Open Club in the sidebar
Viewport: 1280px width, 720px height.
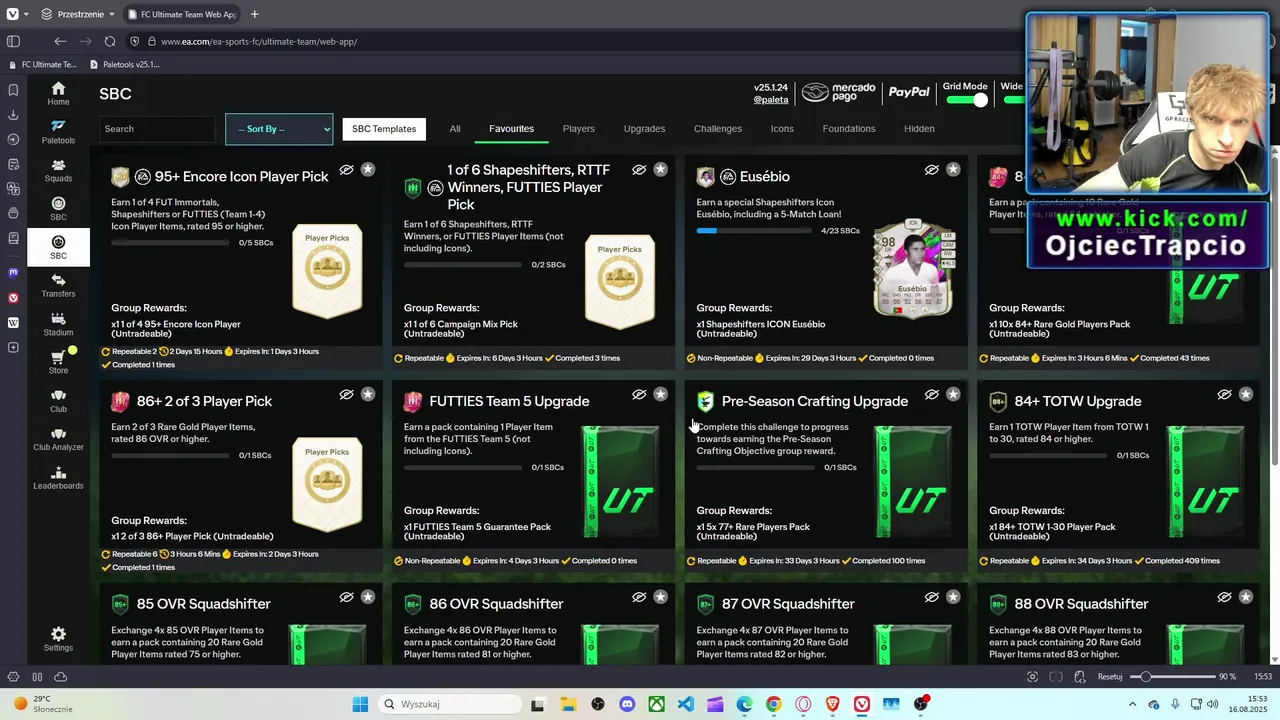tap(58, 401)
